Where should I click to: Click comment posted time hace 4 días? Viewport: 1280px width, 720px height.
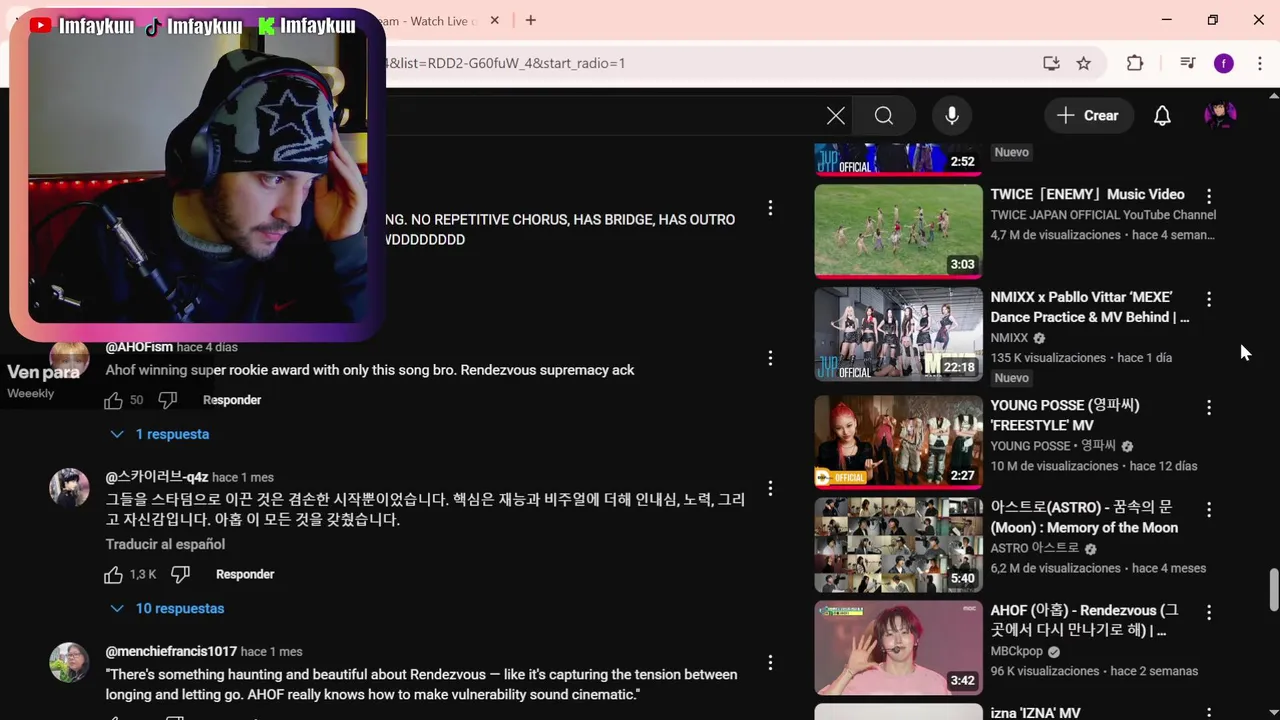(x=207, y=347)
